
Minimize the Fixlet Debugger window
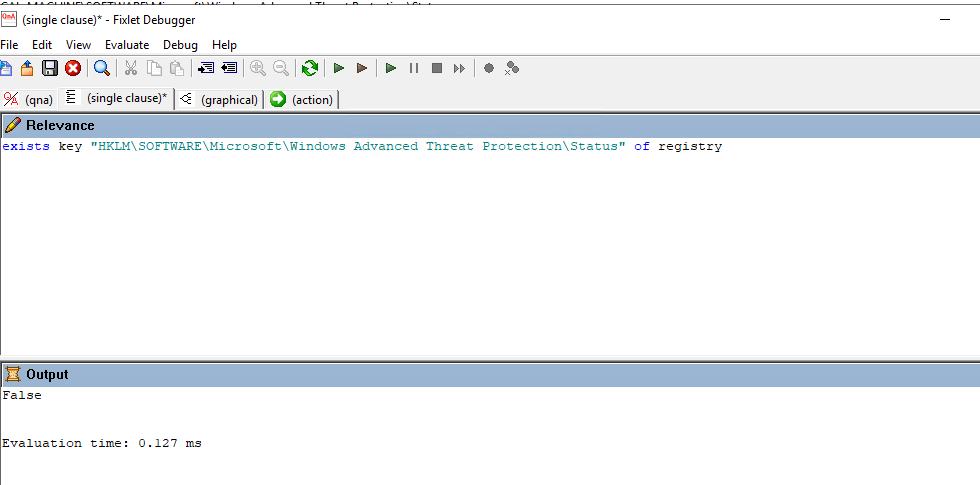click(x=944, y=20)
